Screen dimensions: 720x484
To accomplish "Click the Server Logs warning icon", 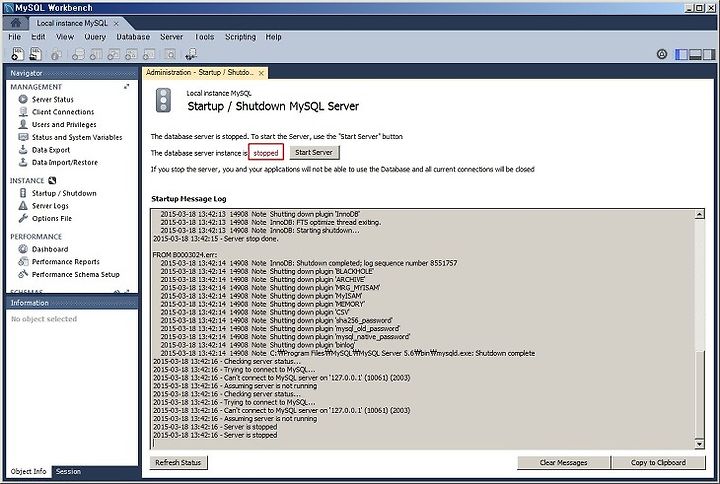I will [x=23, y=206].
